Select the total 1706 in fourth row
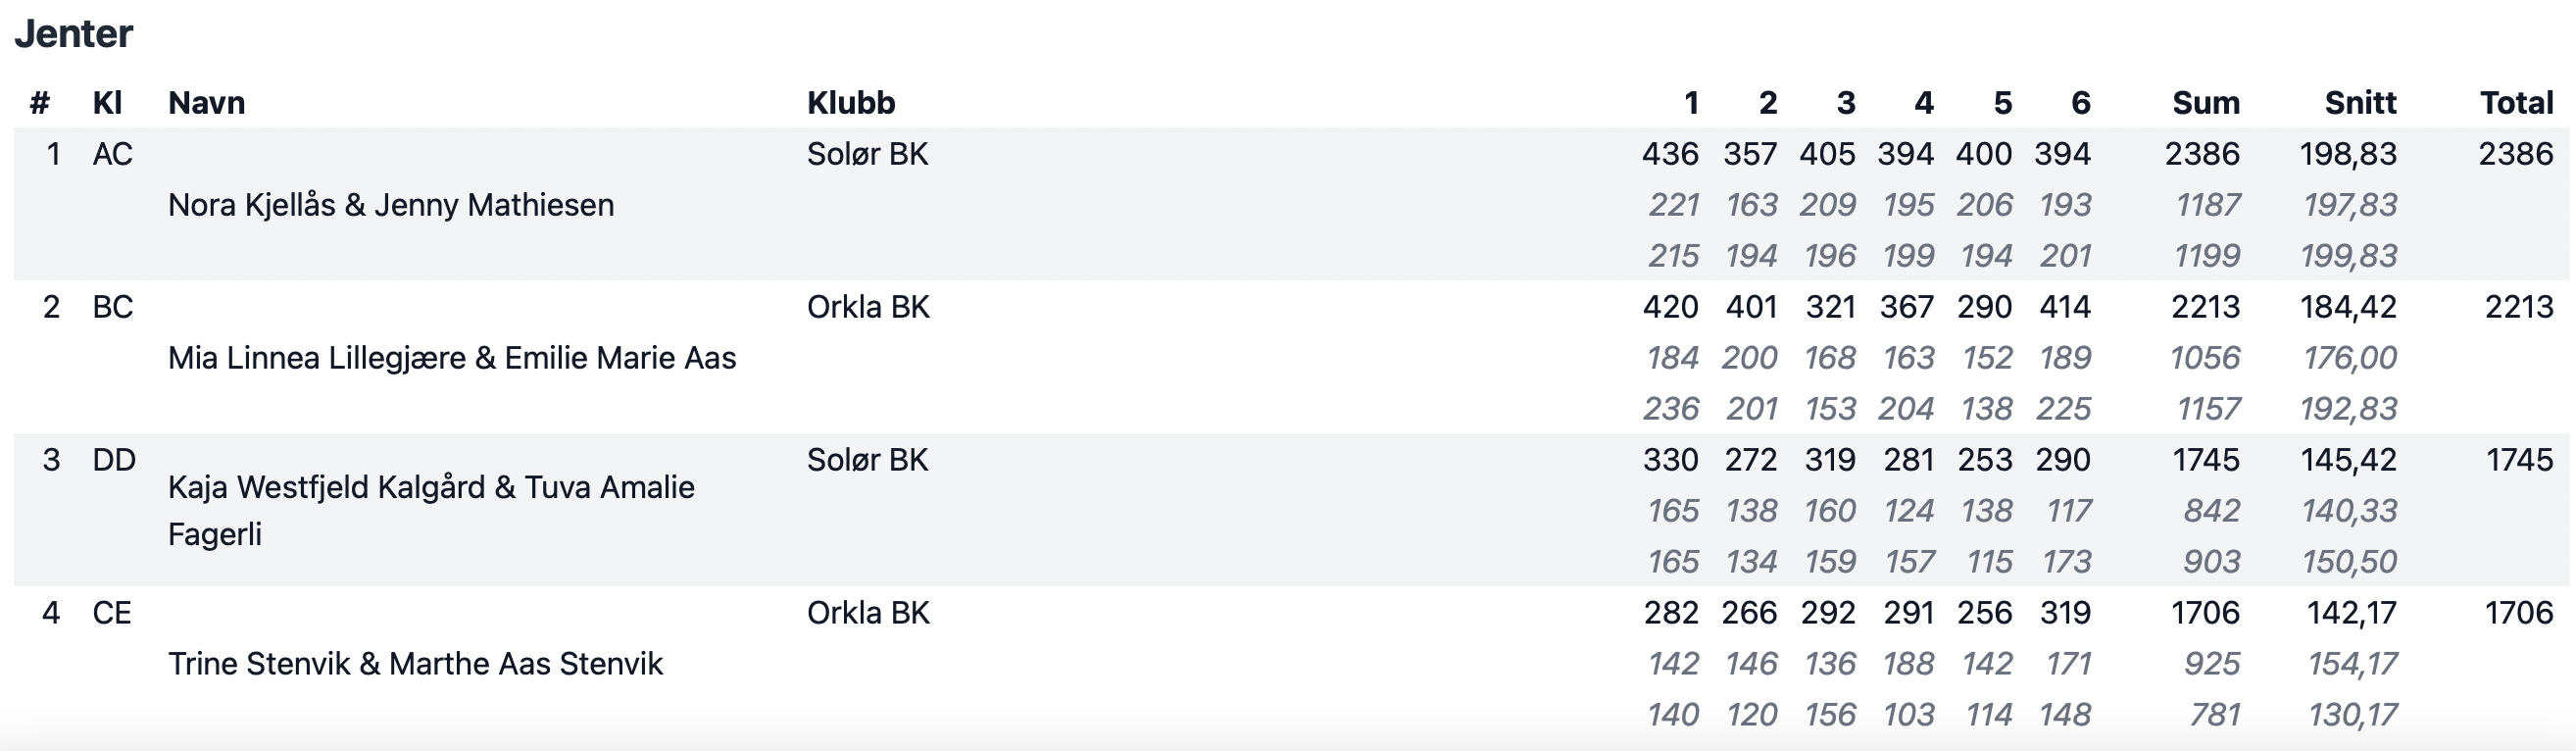Screen dimensions: 2576x751 [2519, 613]
